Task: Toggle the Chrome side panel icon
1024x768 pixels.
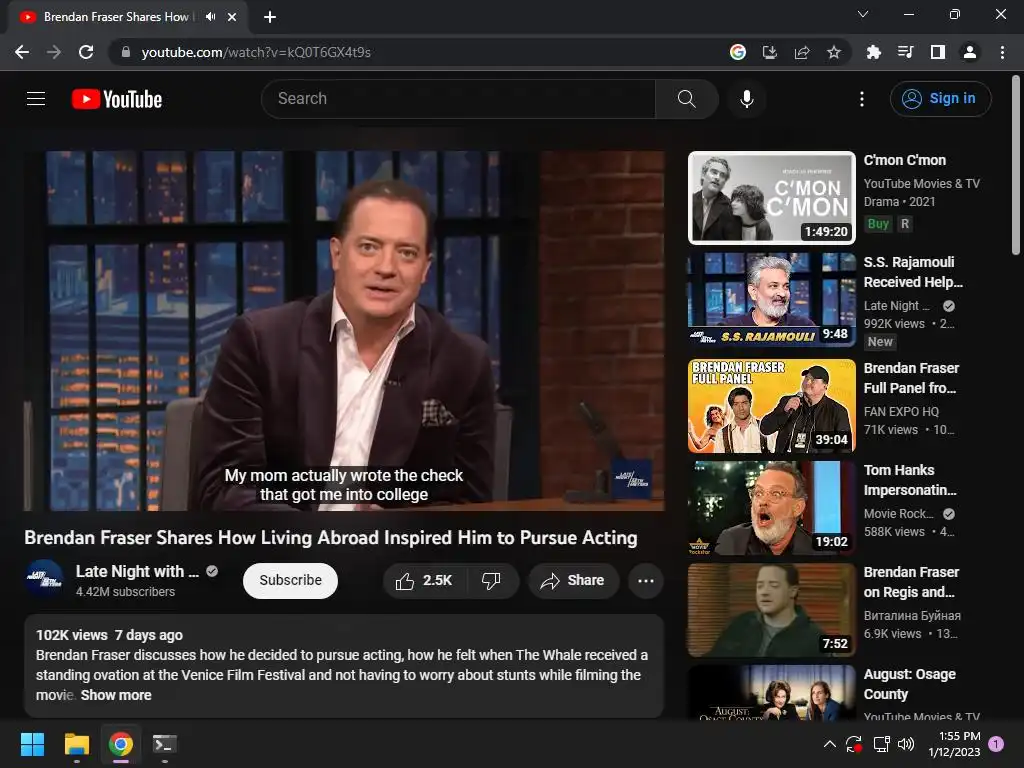Action: (x=938, y=52)
